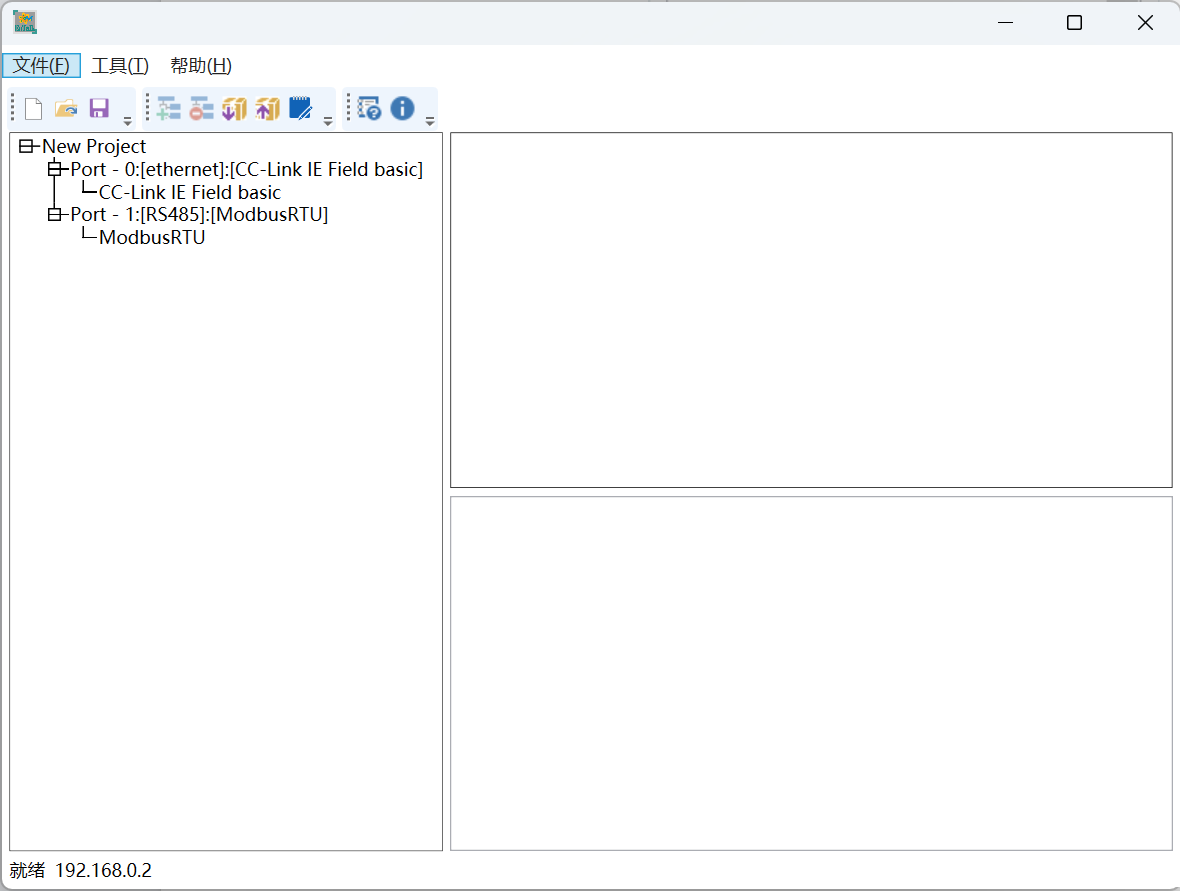Select Port - 0:[ethernet]:[CC-Link IE Field basic]

click(x=247, y=169)
